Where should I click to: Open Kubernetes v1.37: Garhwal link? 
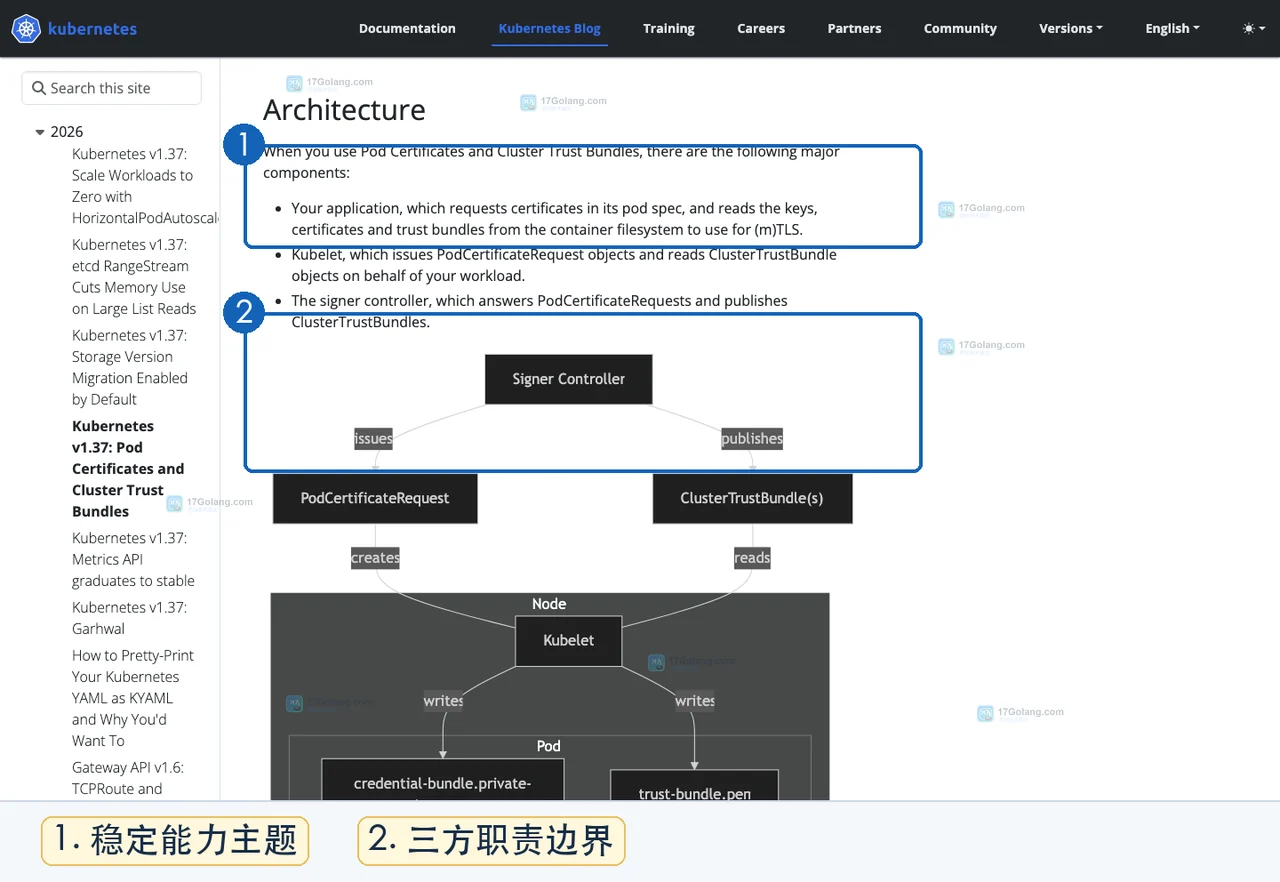pyautogui.click(x=129, y=618)
